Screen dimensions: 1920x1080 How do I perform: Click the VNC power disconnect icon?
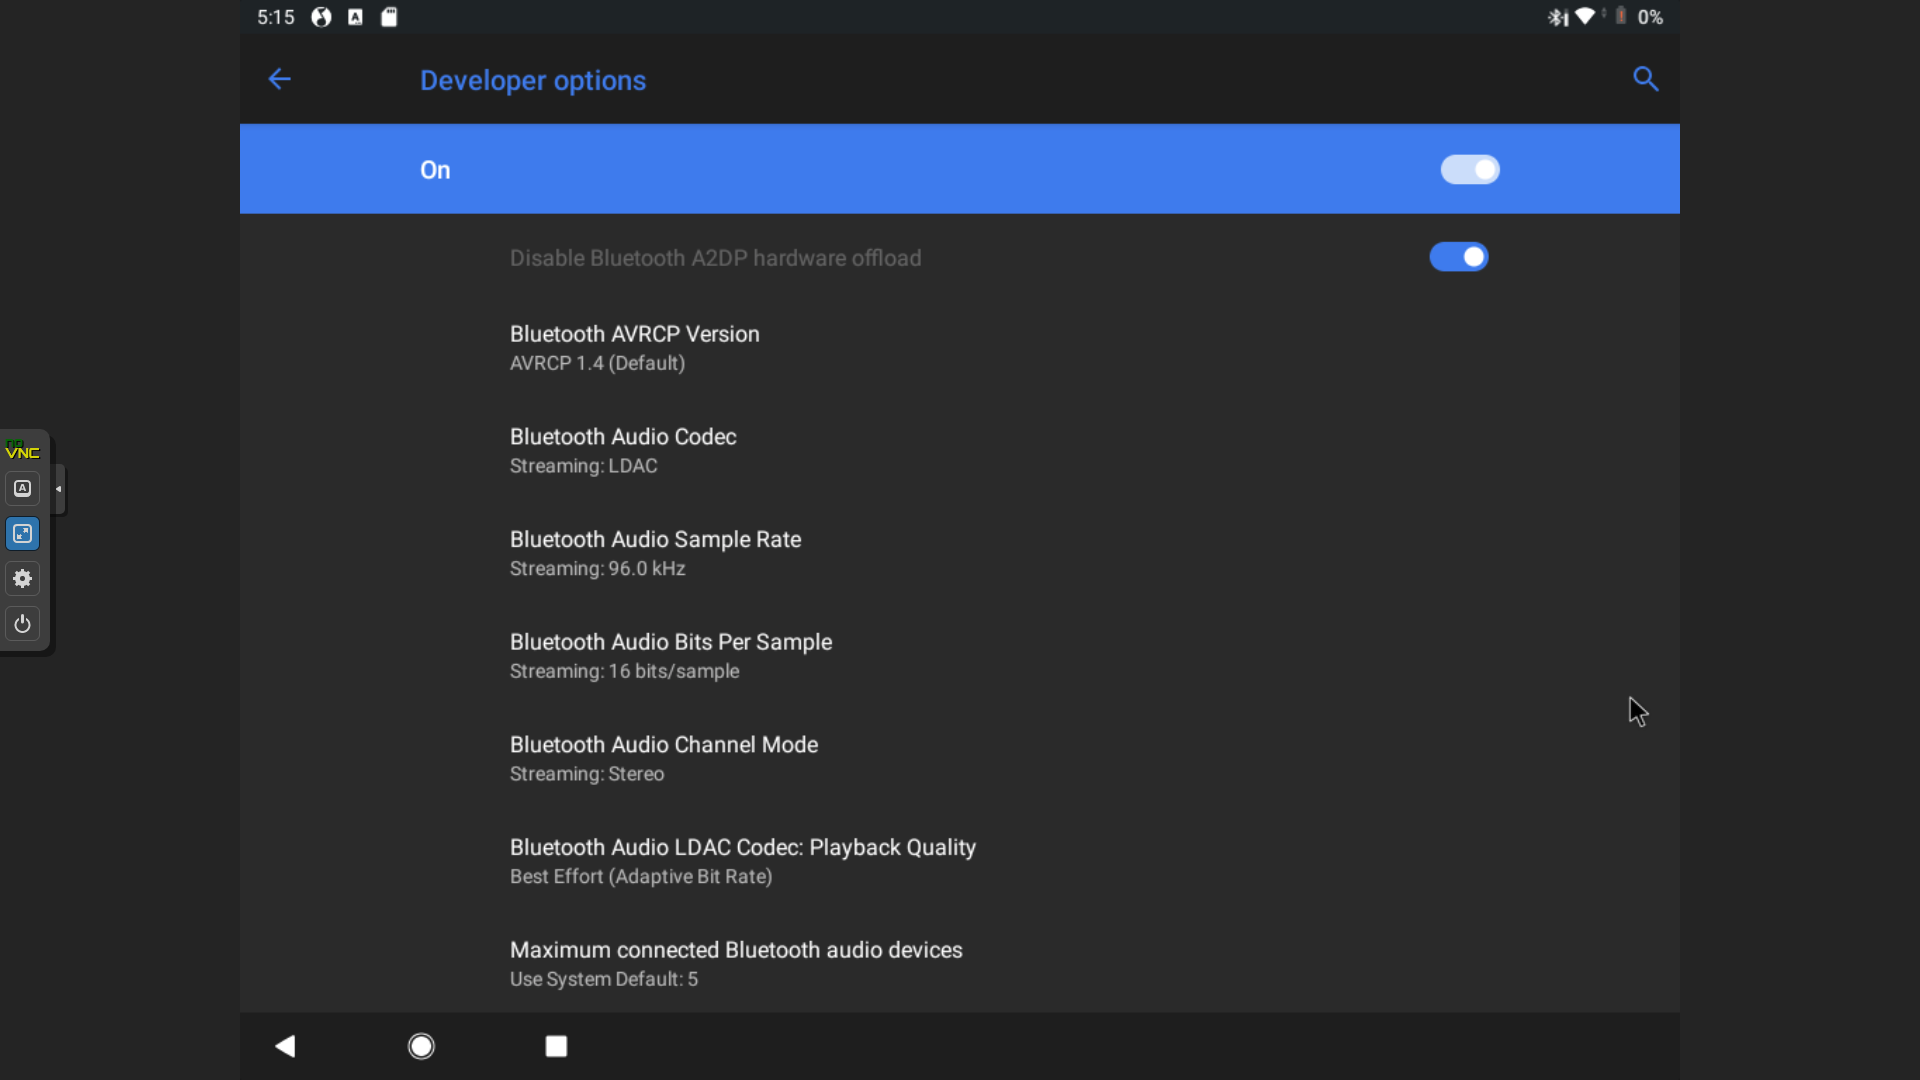[22, 624]
